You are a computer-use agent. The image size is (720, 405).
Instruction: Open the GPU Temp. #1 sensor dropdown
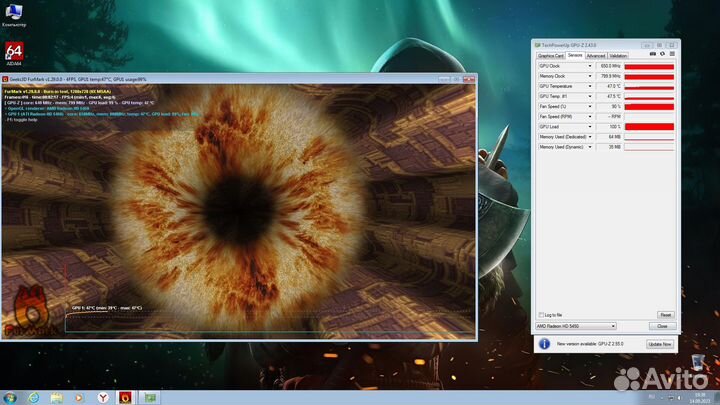590,96
